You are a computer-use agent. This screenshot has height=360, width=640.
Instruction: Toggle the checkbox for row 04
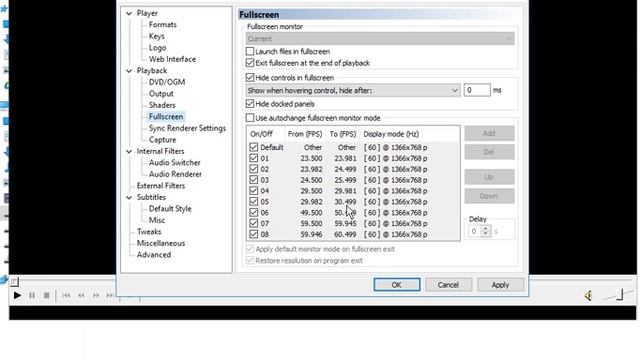click(253, 191)
